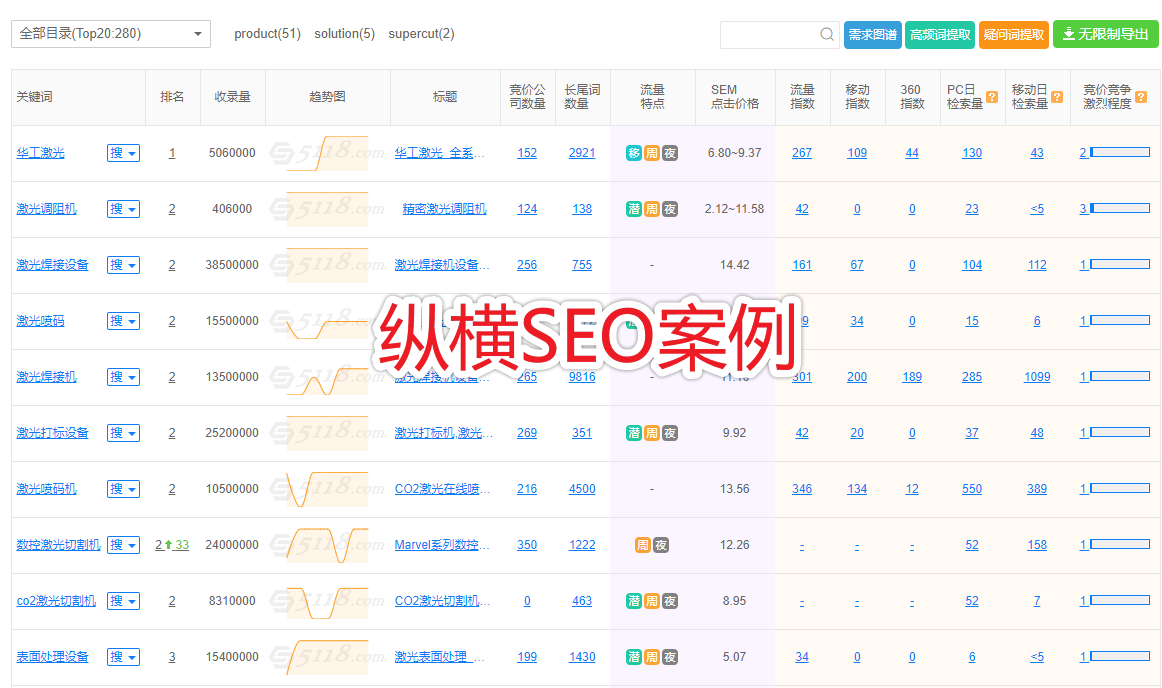Open the 搜 dropdown next to 华工激光
Screen dimensions: 1162x688
tap(124, 152)
